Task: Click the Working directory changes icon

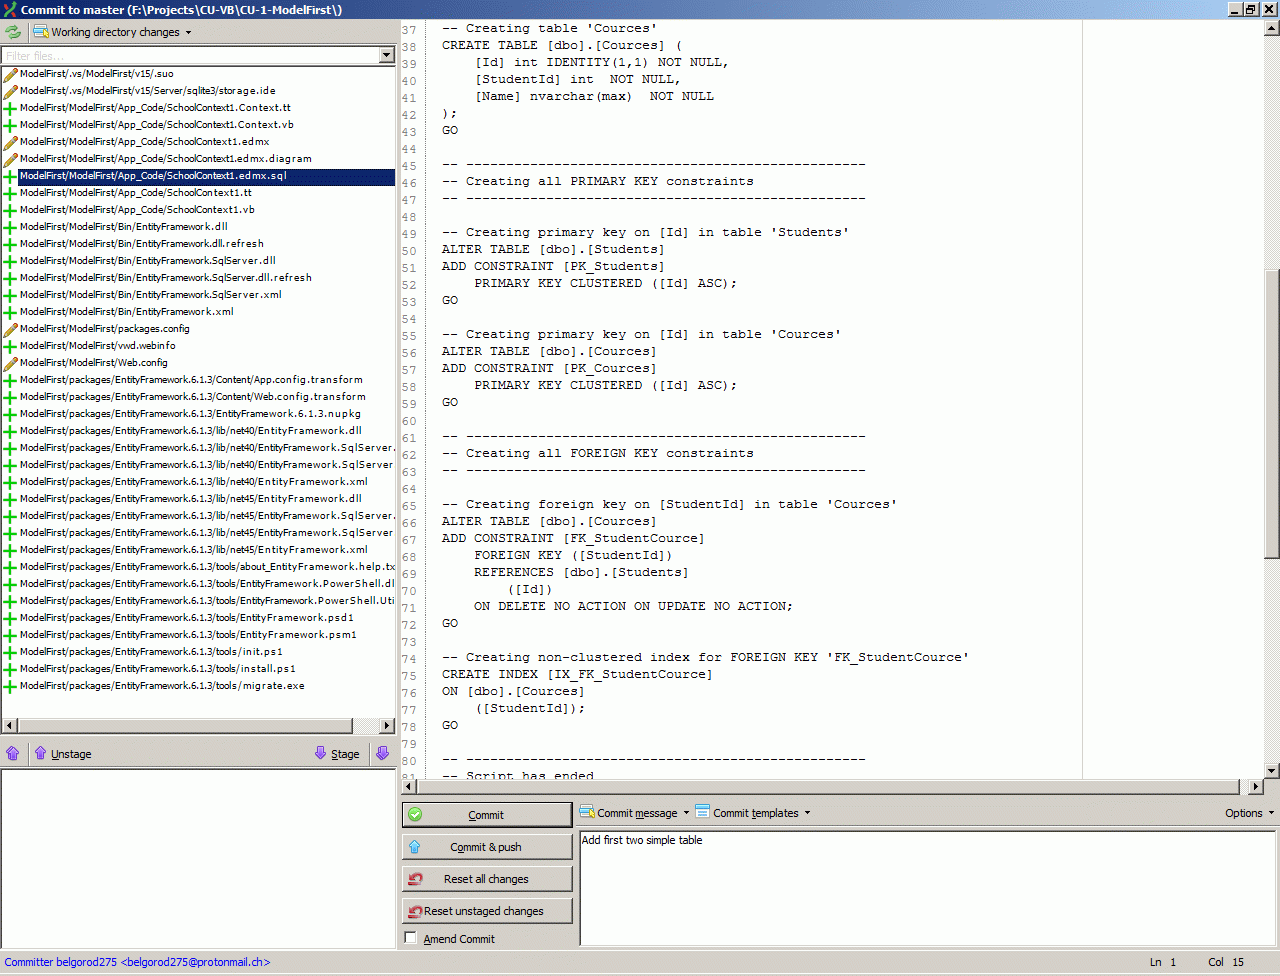Action: point(41,32)
